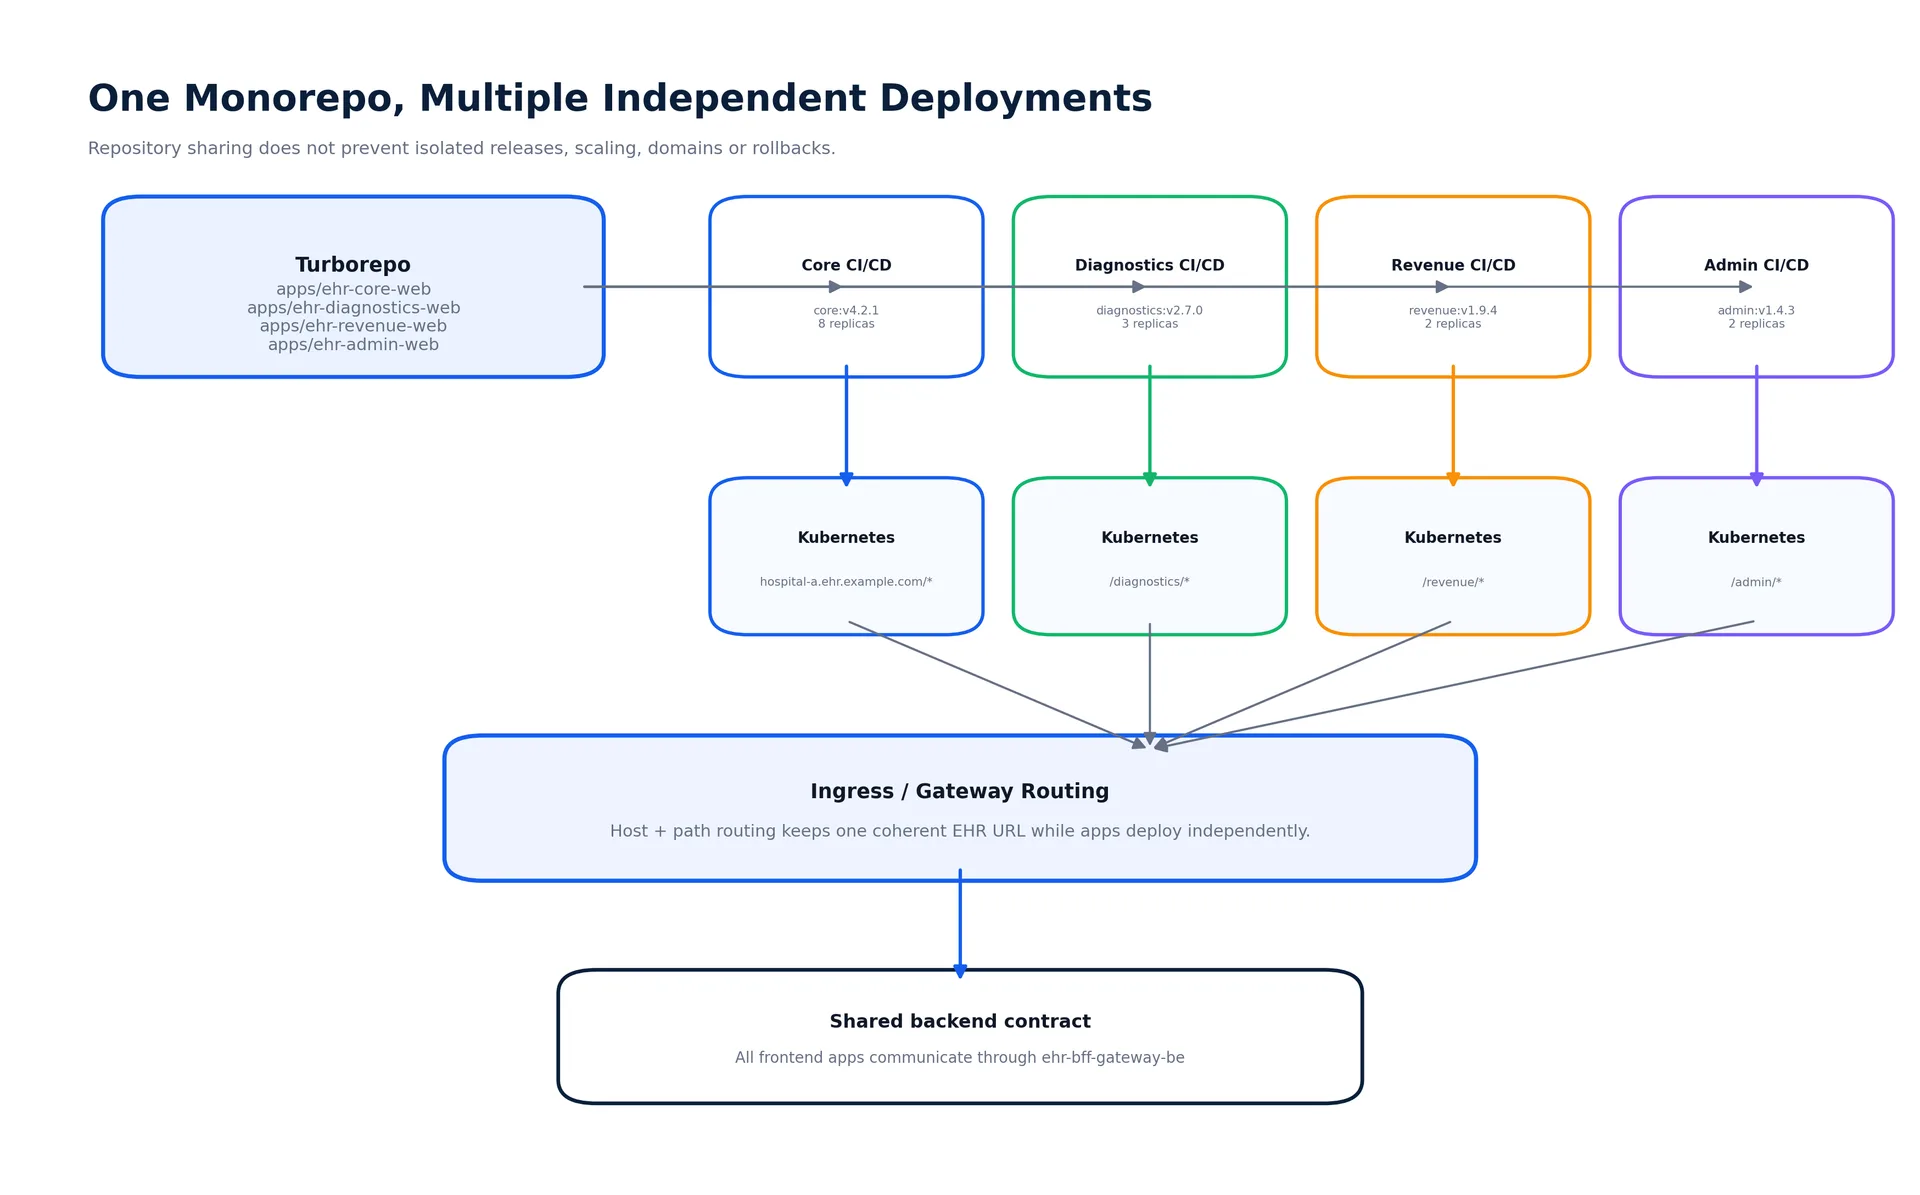Select 'Shared backend contract' heading
1920x1195 pixels.
pyautogui.click(x=960, y=1021)
